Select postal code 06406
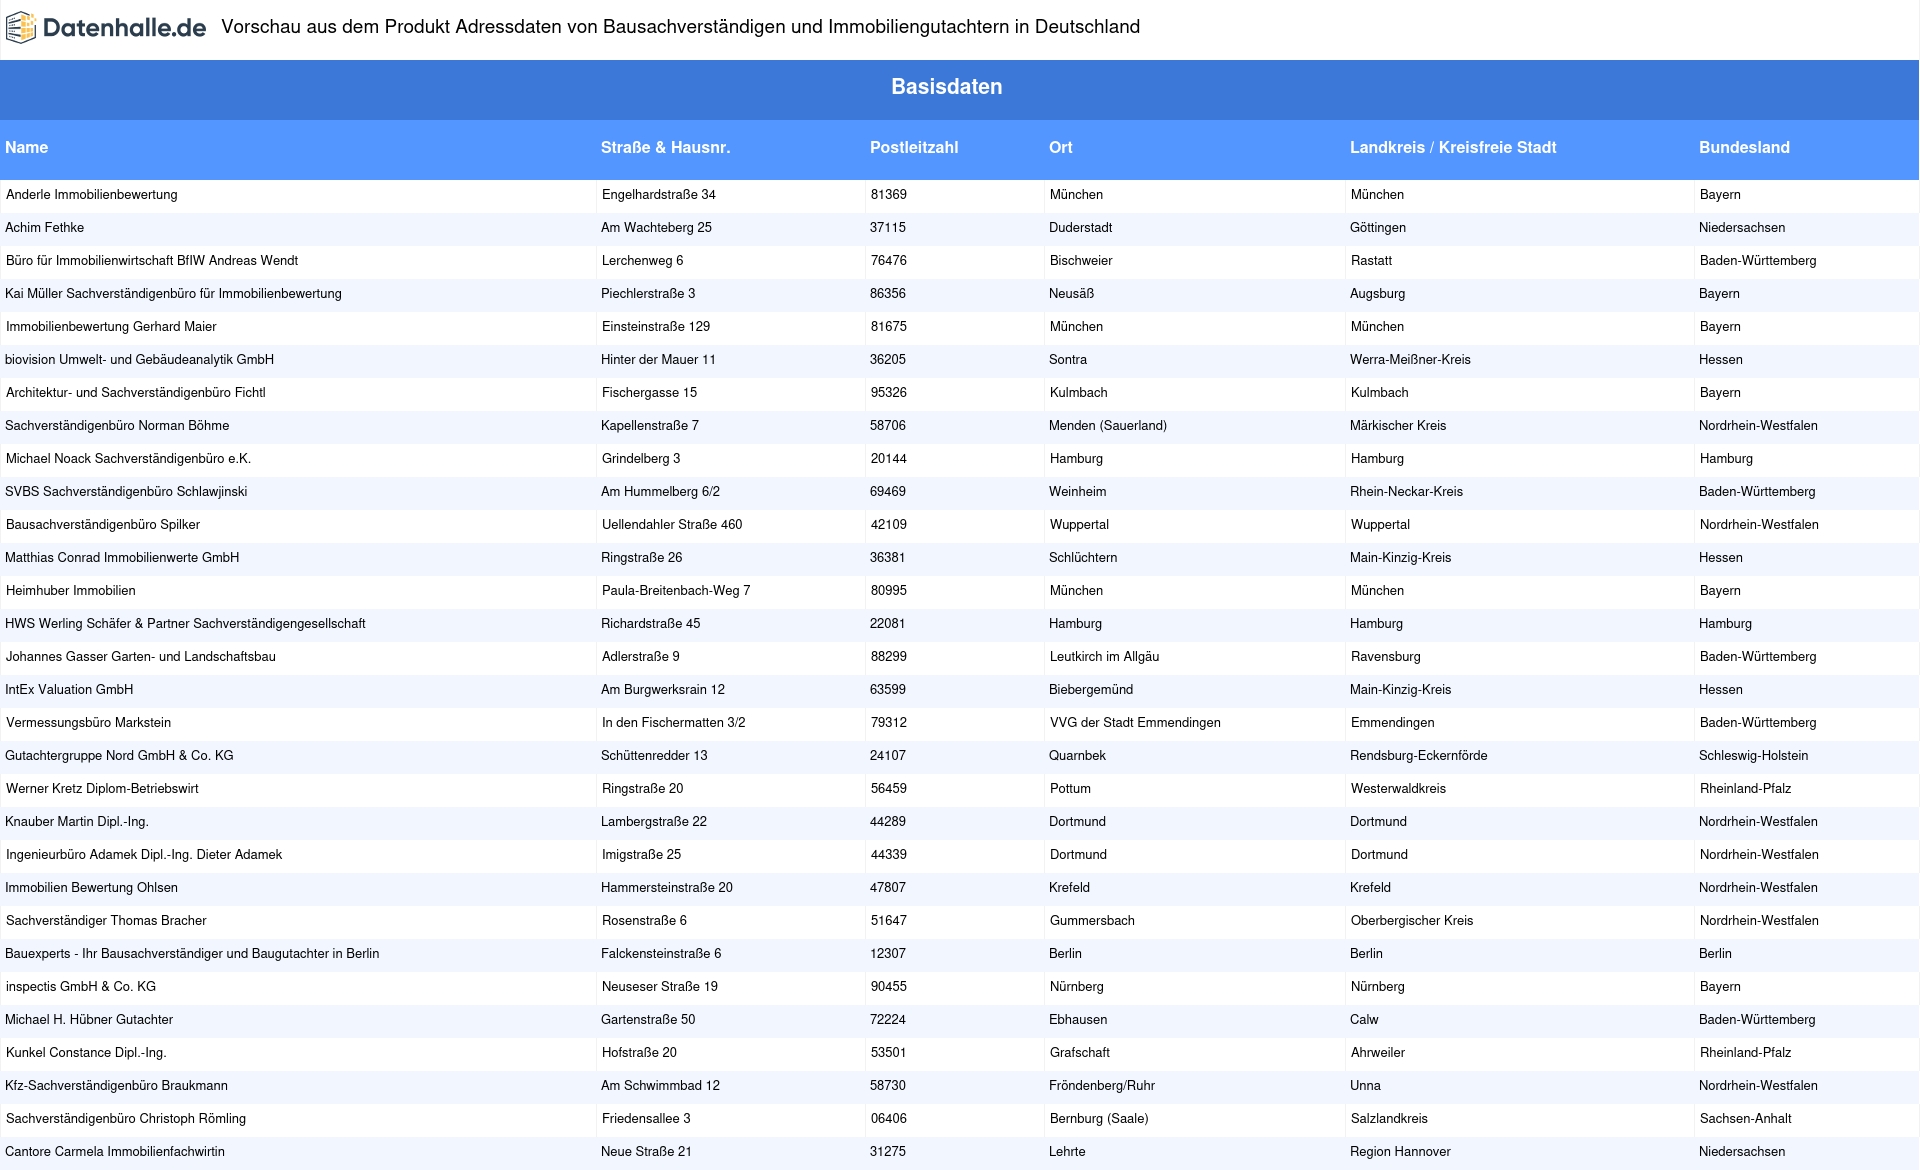The height and width of the screenshot is (1170, 1920). coord(889,1119)
